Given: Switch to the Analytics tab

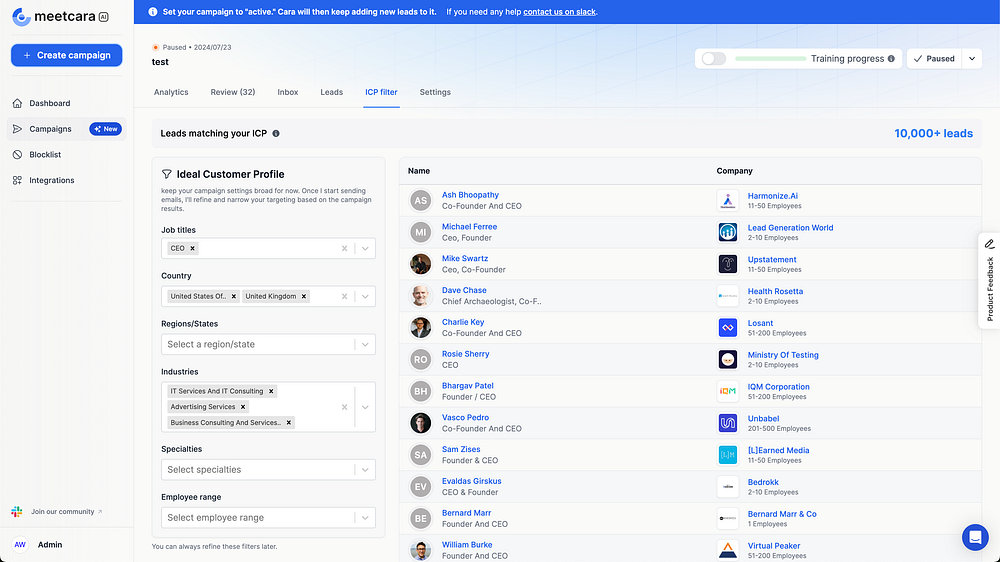Looking at the screenshot, I should pos(171,92).
